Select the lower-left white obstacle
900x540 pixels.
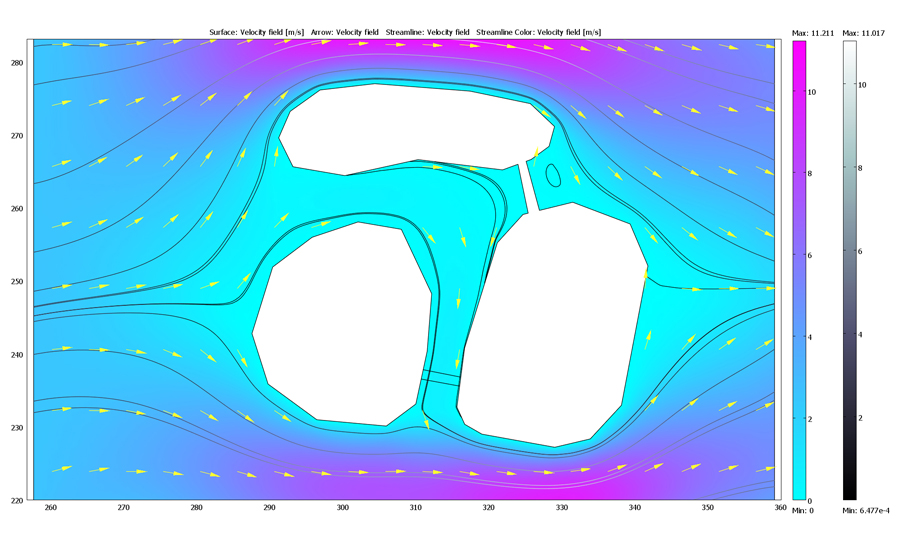click(x=344, y=324)
